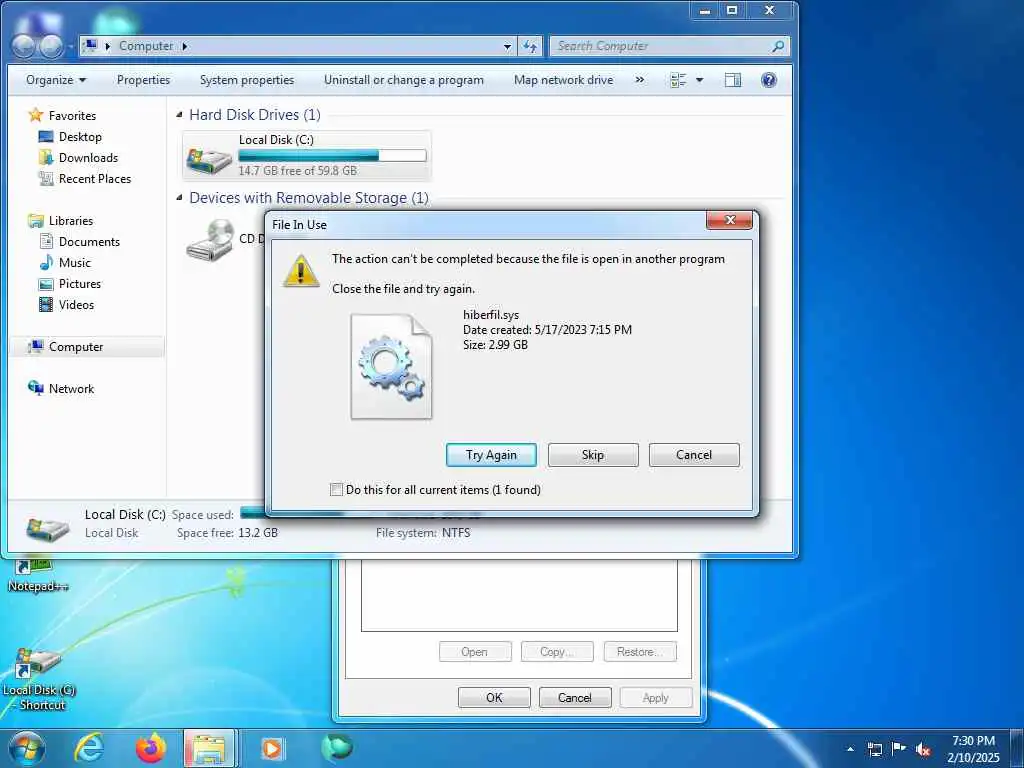Click '14.7 GB free of 59.8 GB' text

point(298,170)
